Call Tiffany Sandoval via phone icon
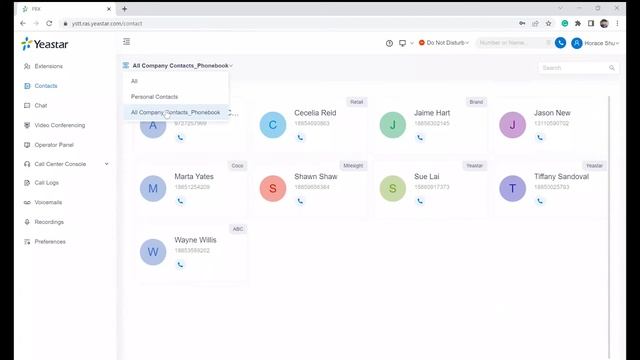 540,201
